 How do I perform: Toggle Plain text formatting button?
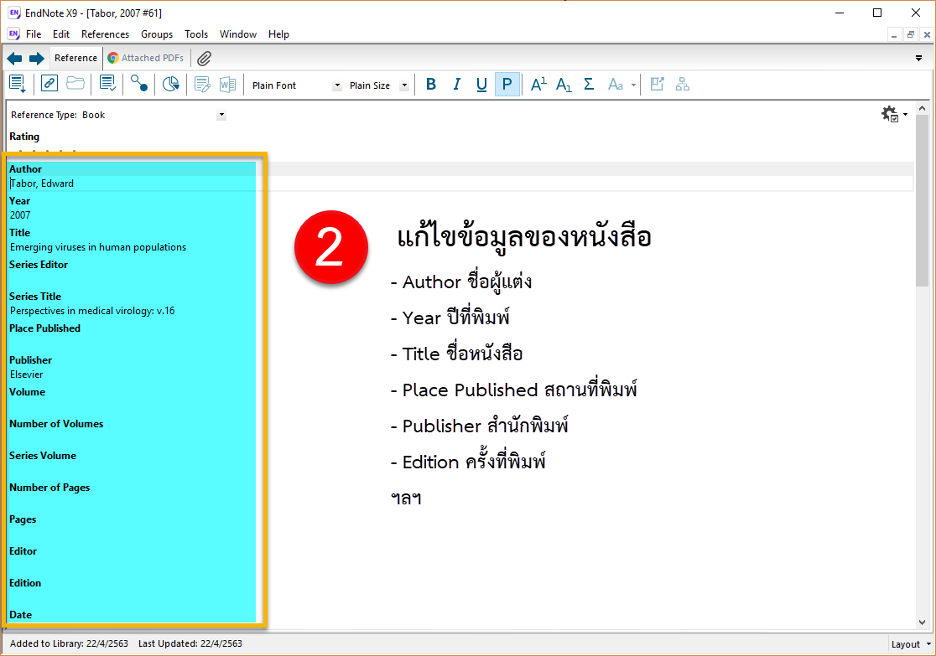[507, 85]
